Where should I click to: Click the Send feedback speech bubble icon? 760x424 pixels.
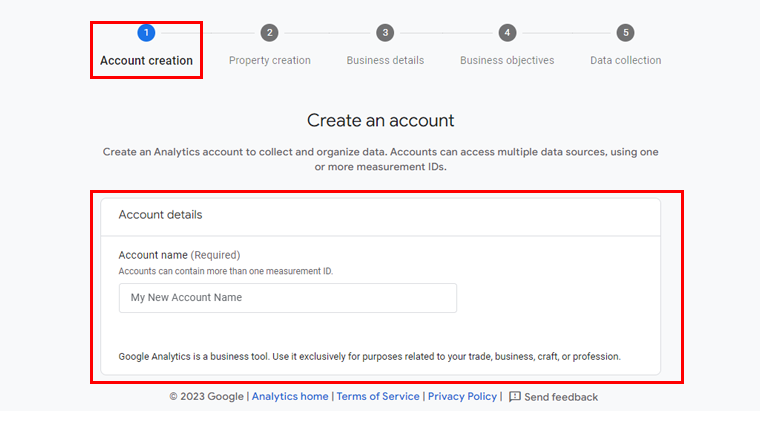click(x=515, y=397)
